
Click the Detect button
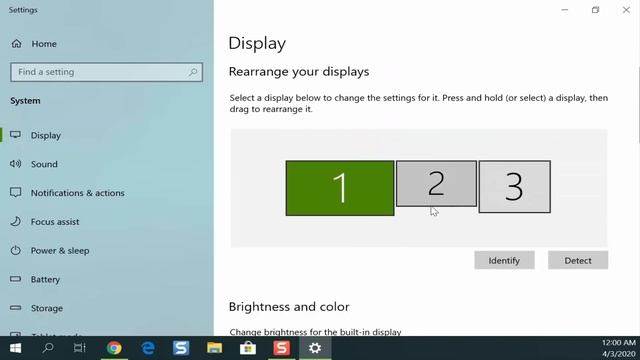pos(578,260)
